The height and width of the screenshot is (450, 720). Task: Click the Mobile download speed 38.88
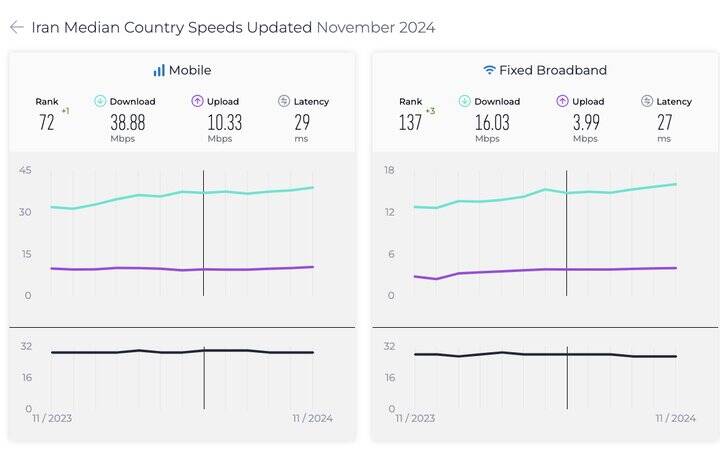[128, 122]
